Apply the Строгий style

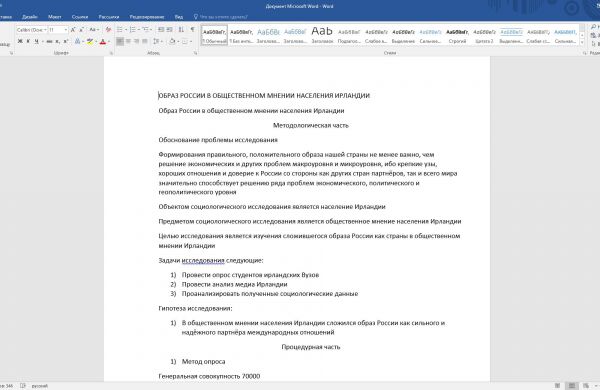(x=457, y=36)
